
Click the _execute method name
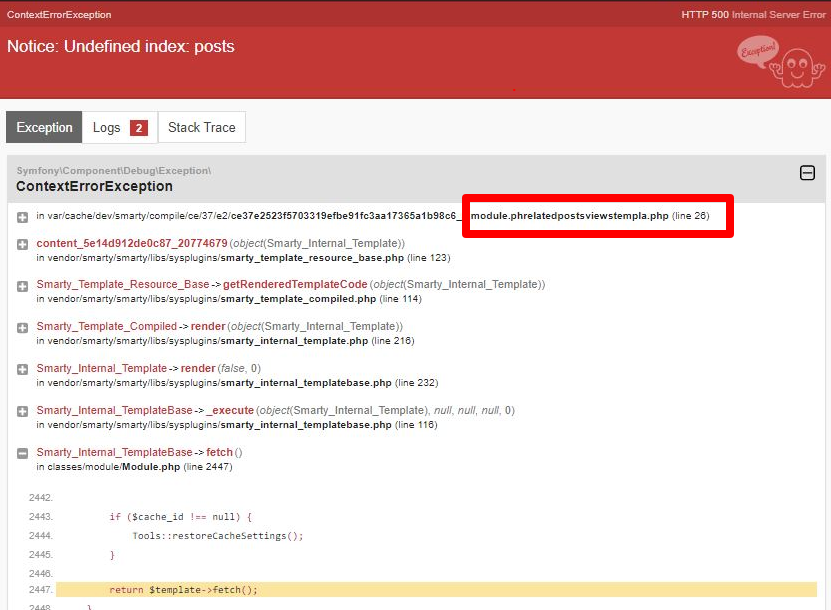tap(230, 410)
